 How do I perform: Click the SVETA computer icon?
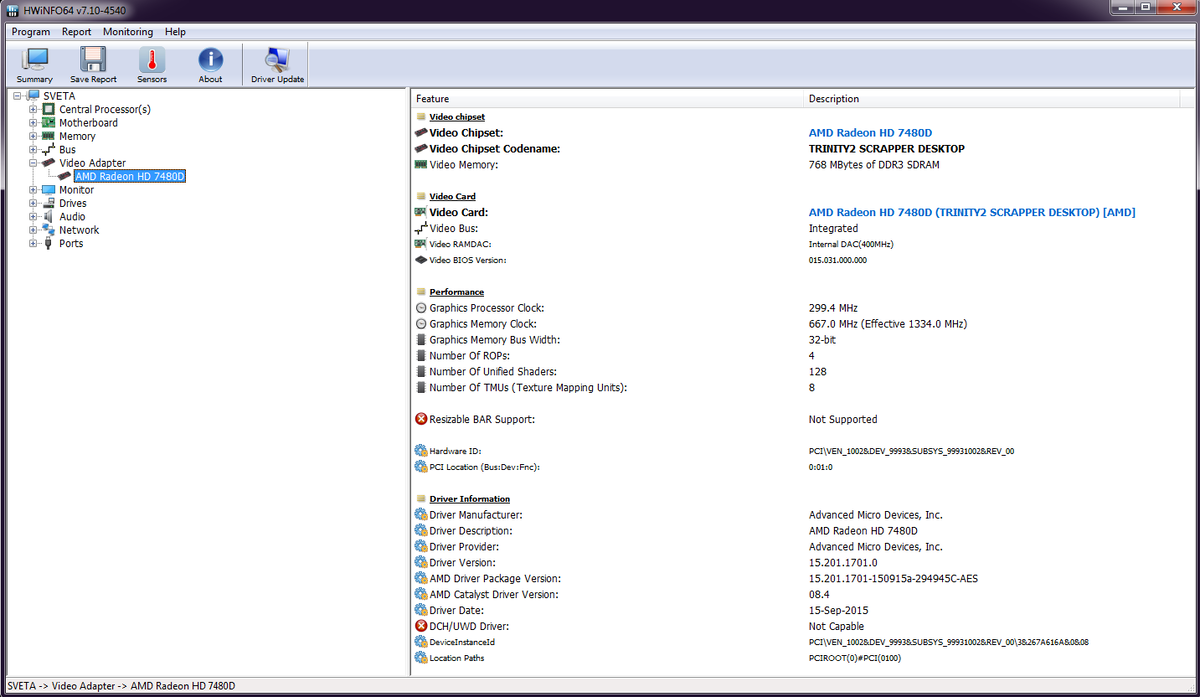[x=33, y=96]
